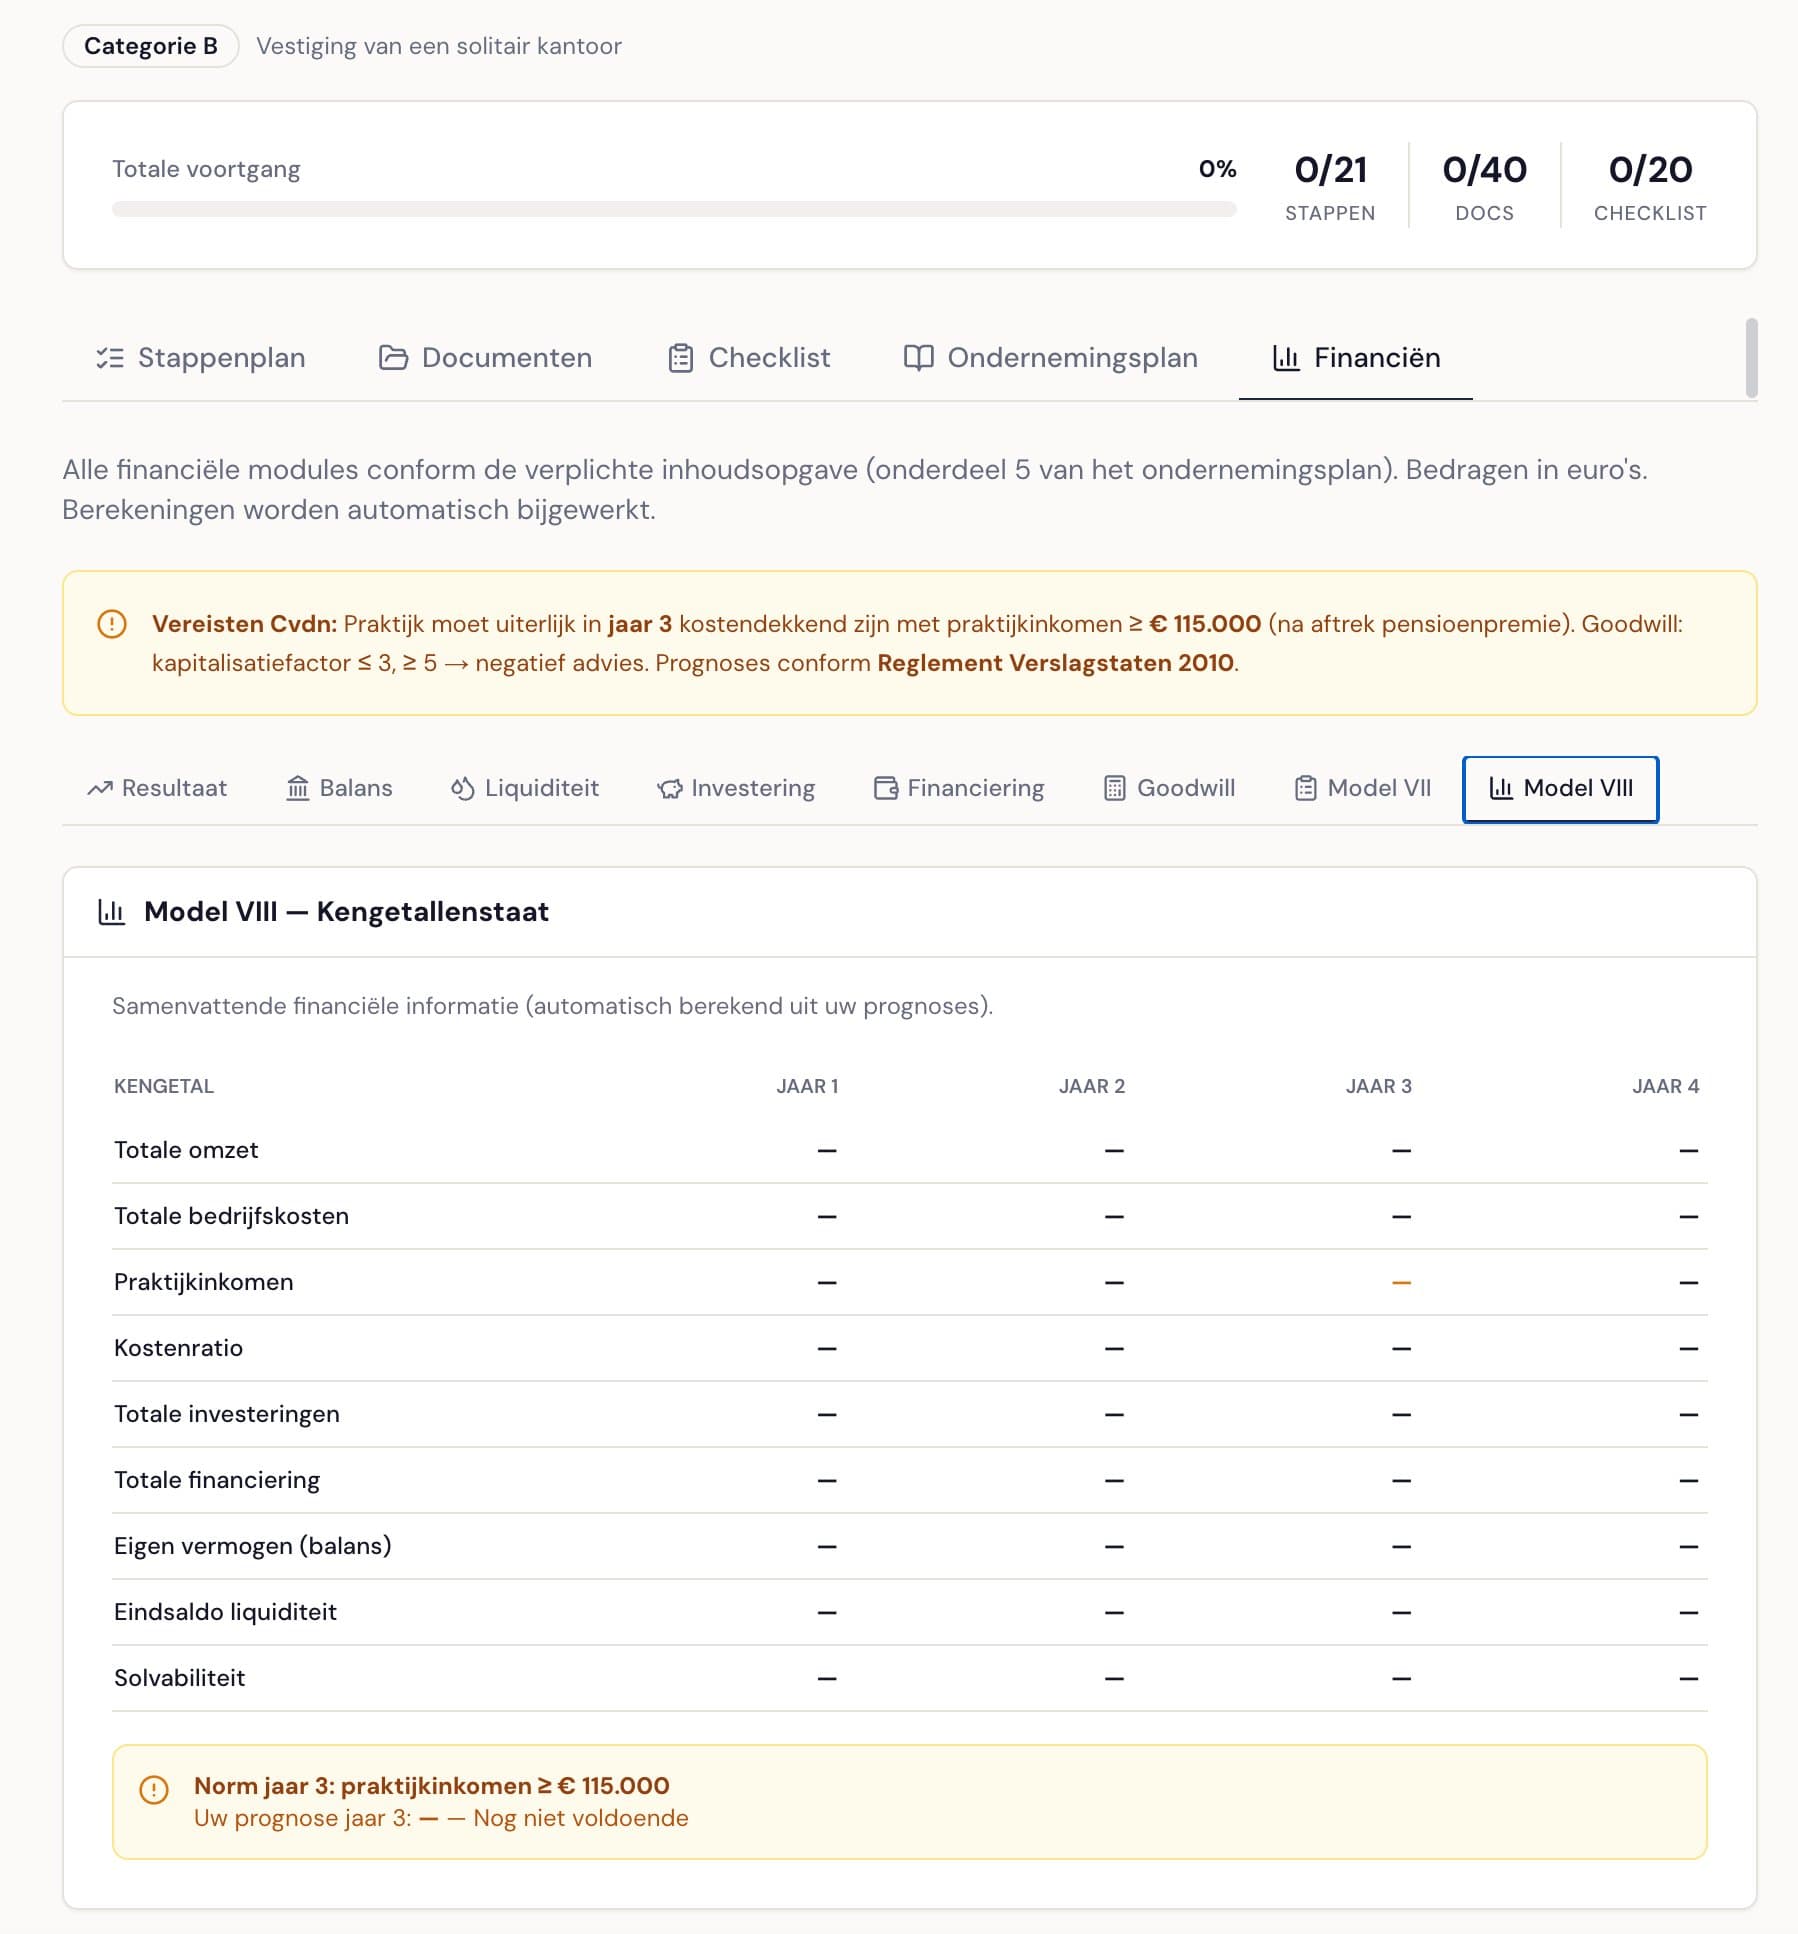Viewport: 1798px width, 1934px height.
Task: Open the Resultaat sub-tab
Action: pos(157,788)
